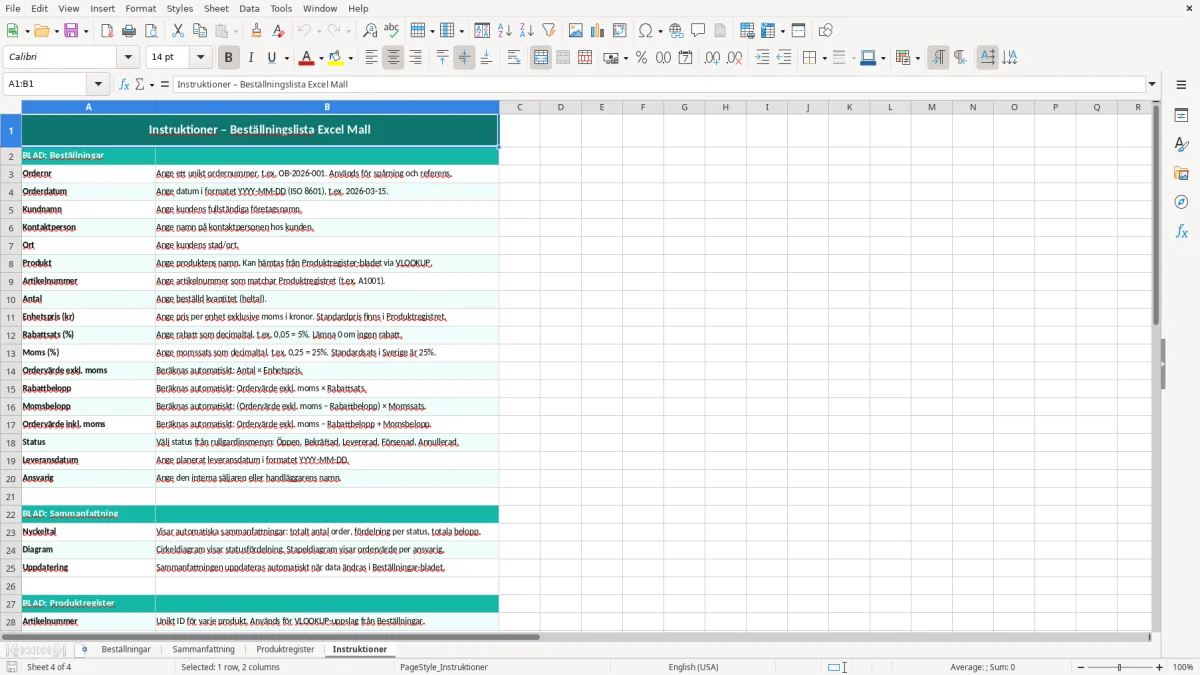Viewport: 1200px width, 675px height.
Task: Insert an image
Action: click(x=575, y=31)
